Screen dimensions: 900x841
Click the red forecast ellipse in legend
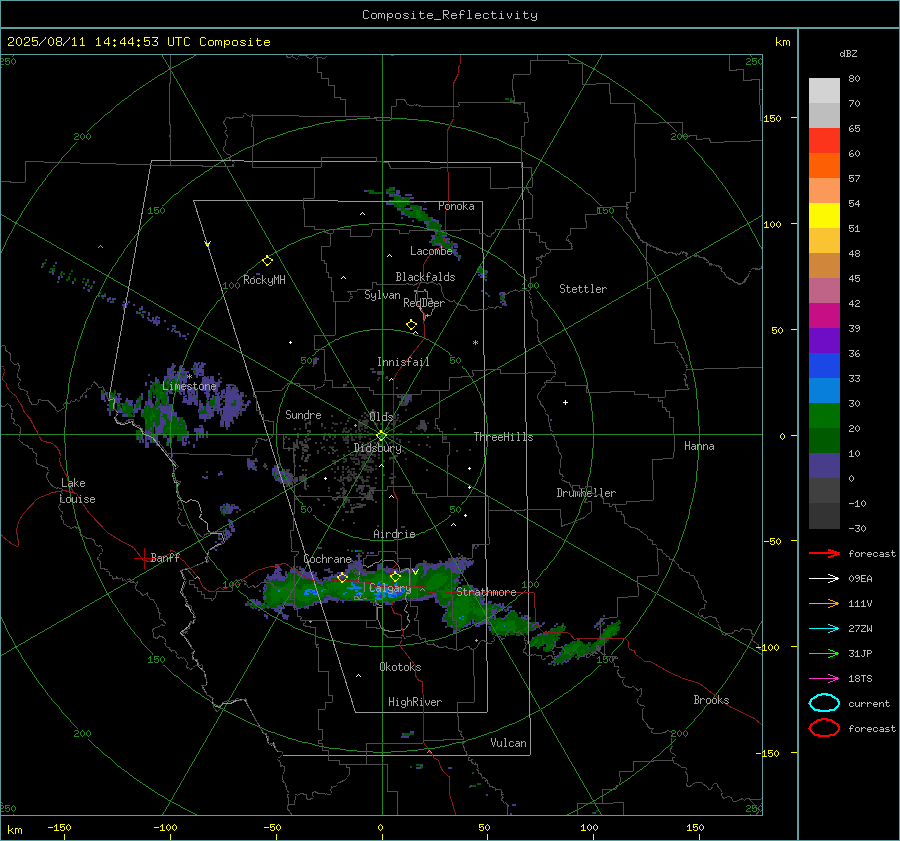coord(824,728)
